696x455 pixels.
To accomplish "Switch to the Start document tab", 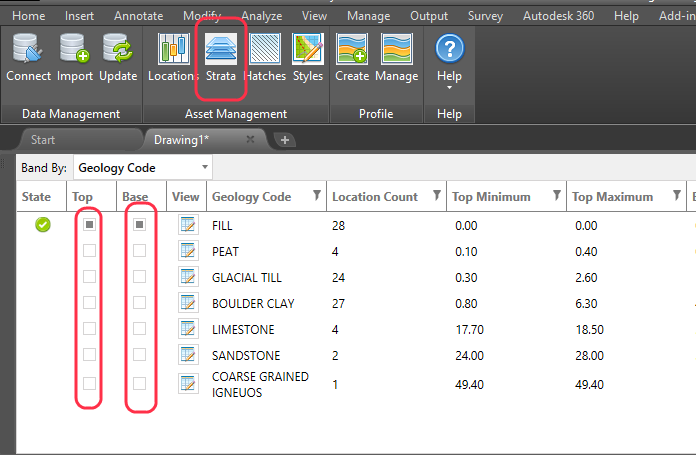I will click(43, 140).
